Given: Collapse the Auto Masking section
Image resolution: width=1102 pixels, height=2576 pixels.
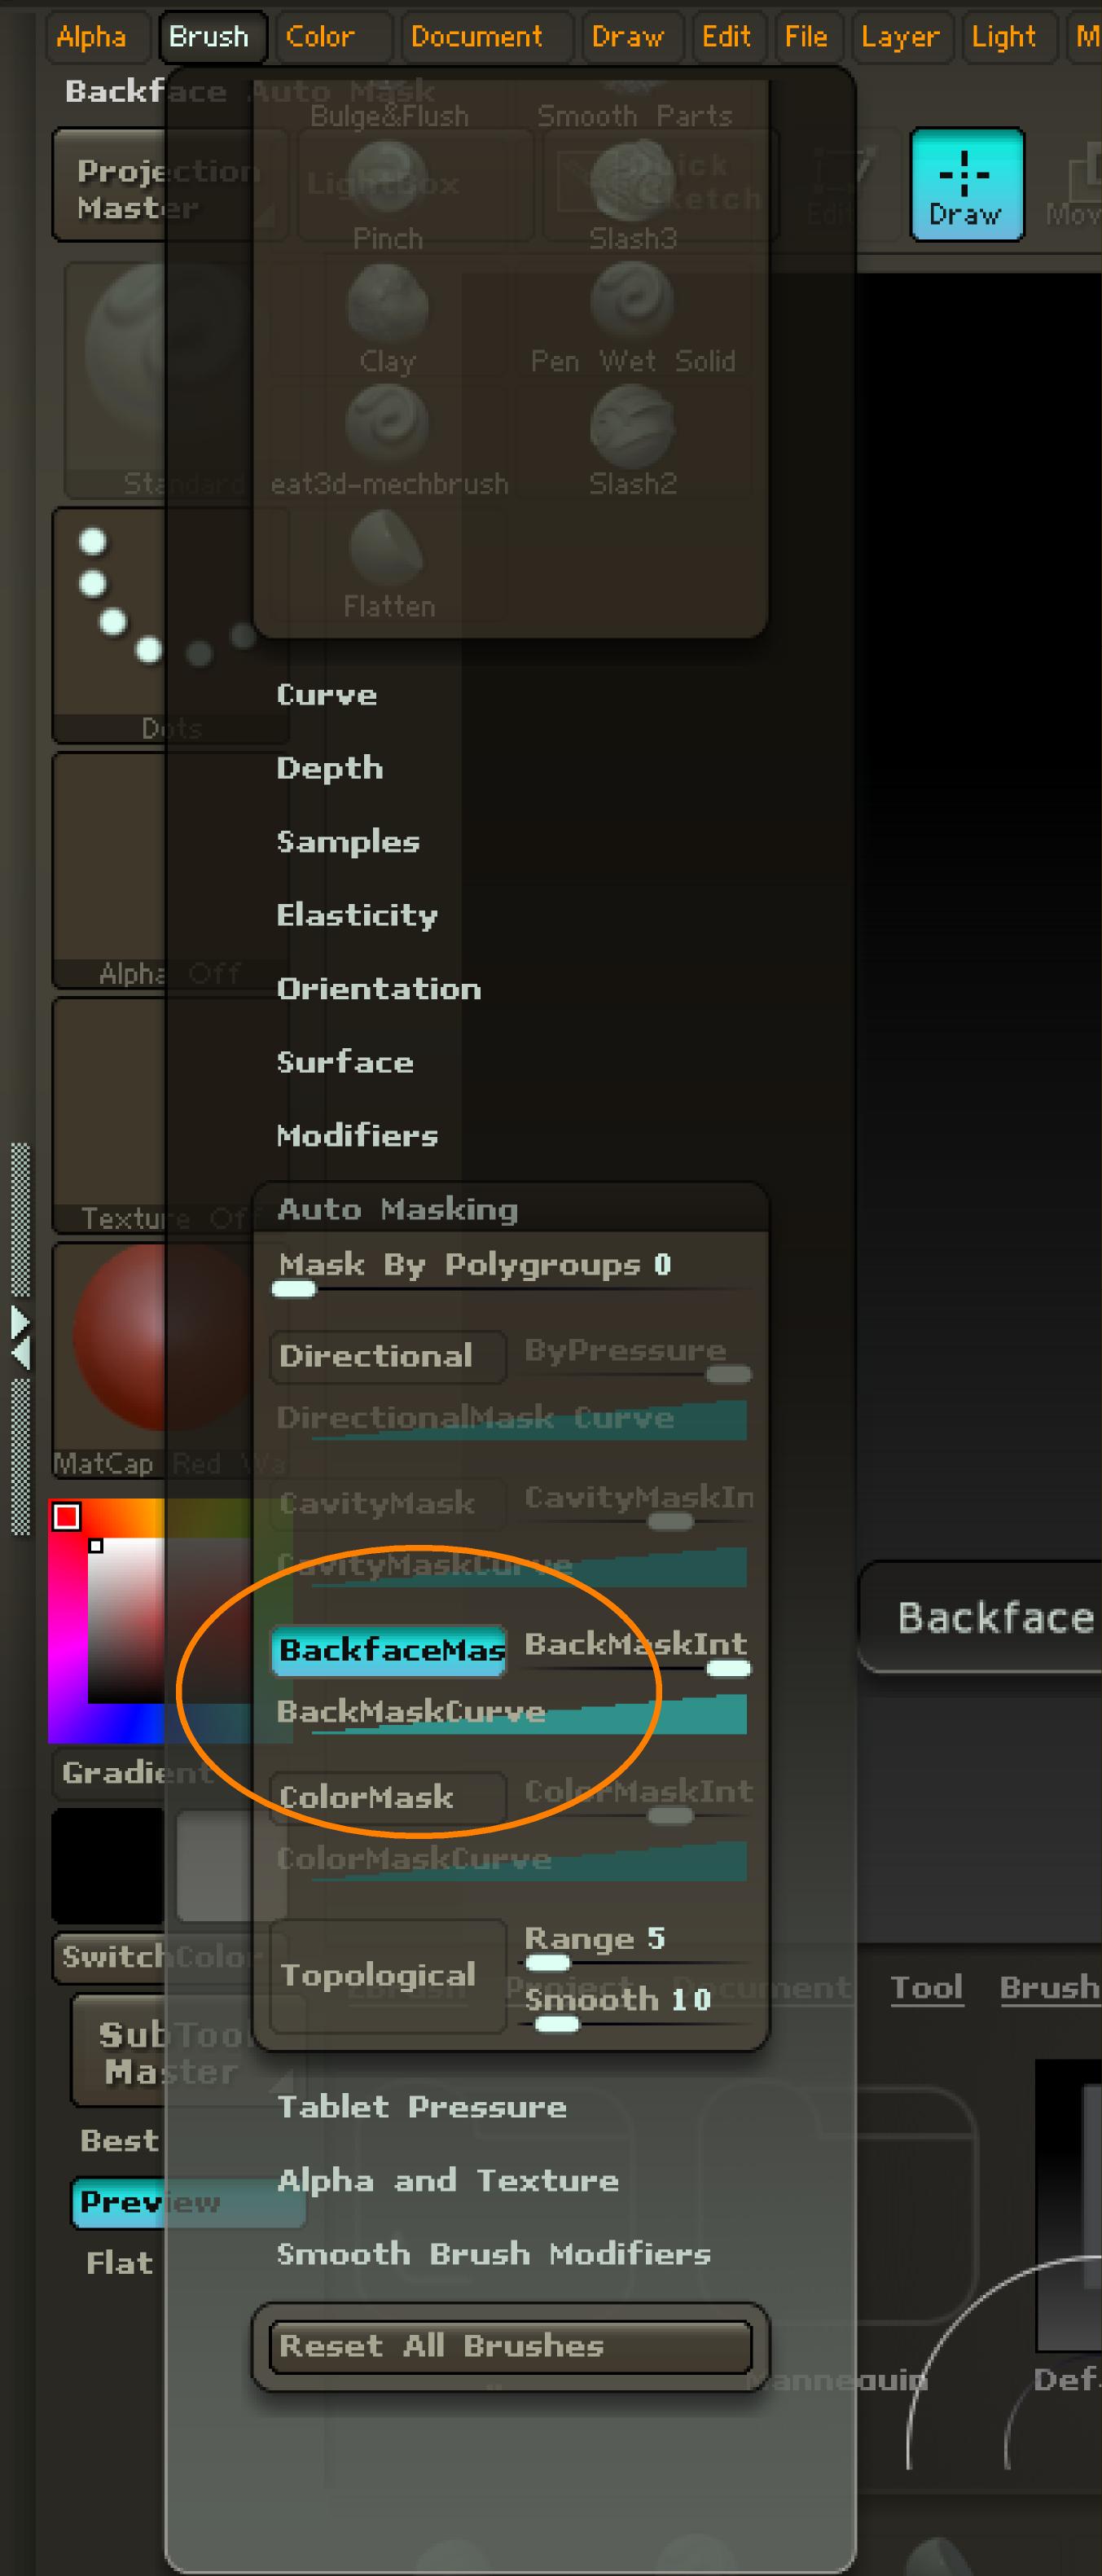Looking at the screenshot, I should (397, 1209).
